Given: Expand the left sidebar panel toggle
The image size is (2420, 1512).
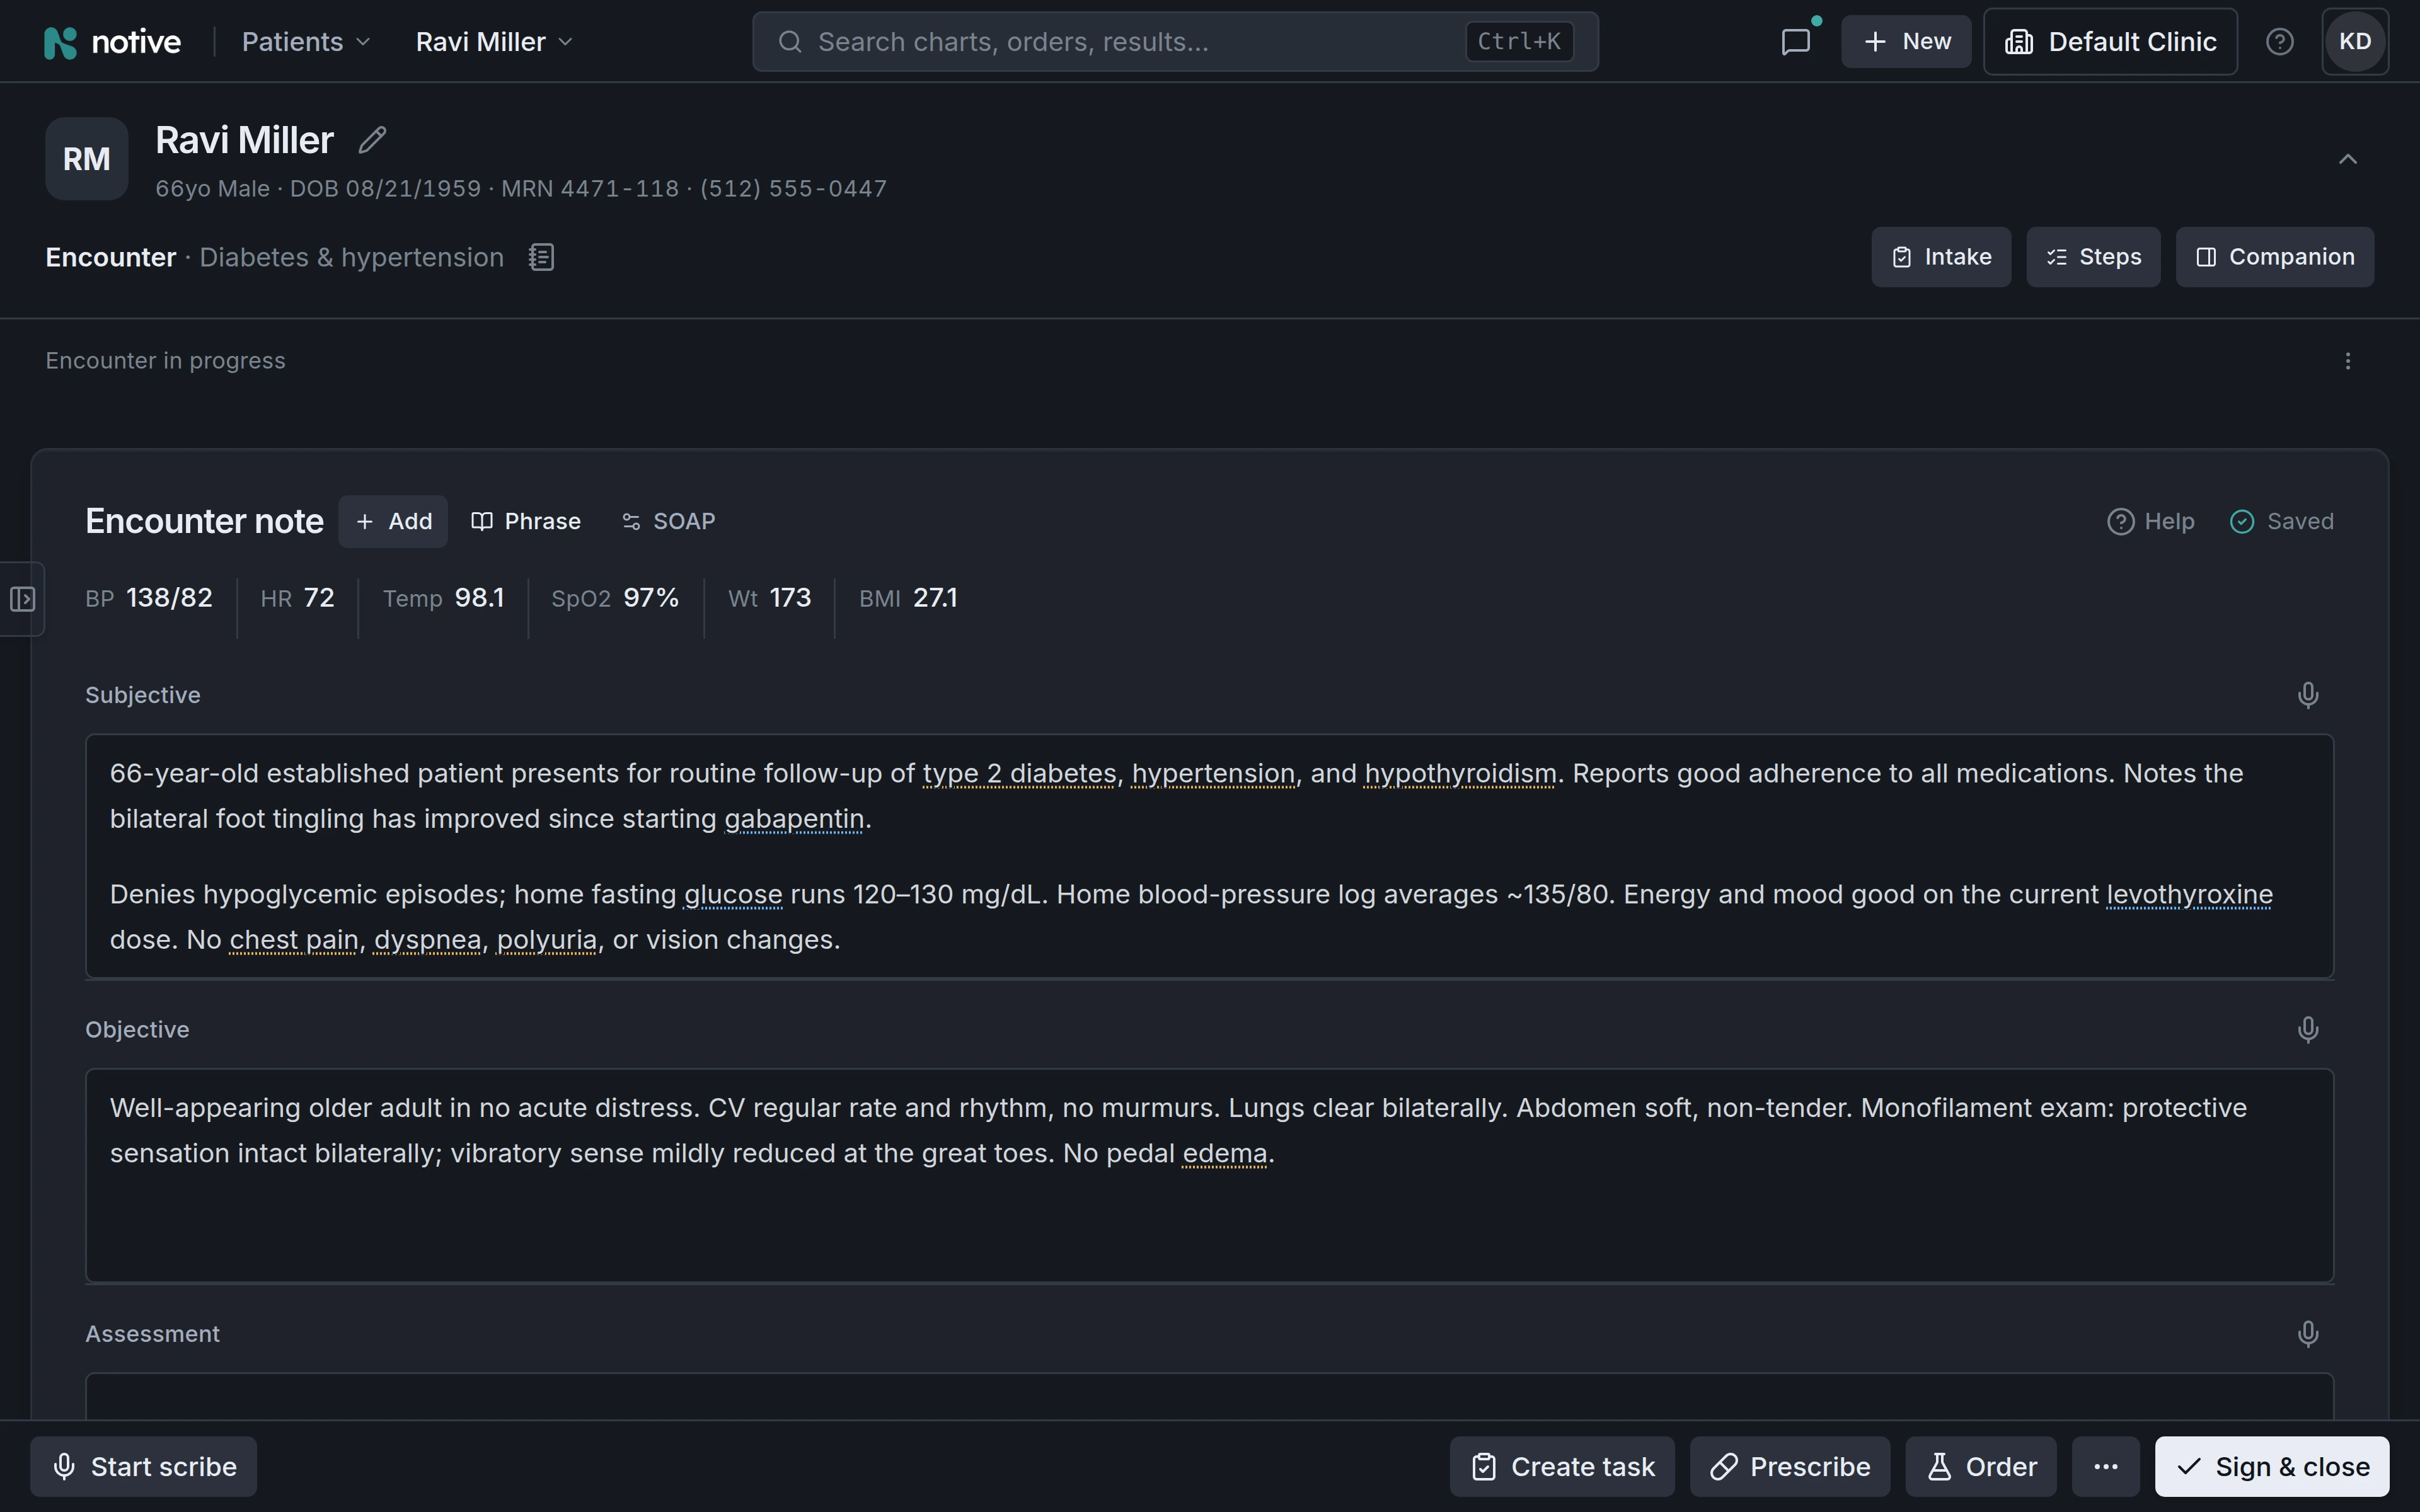Looking at the screenshot, I should [22, 599].
